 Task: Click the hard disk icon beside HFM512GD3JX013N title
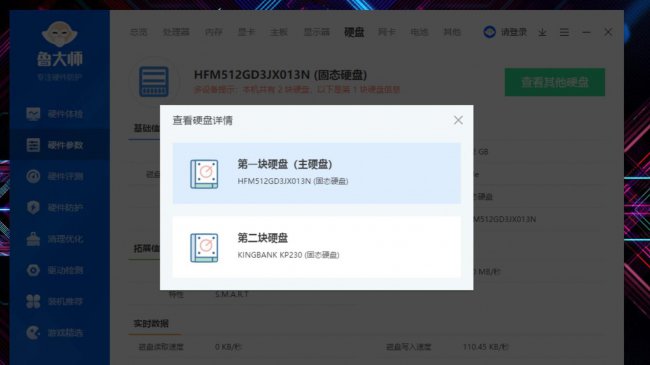tap(154, 81)
